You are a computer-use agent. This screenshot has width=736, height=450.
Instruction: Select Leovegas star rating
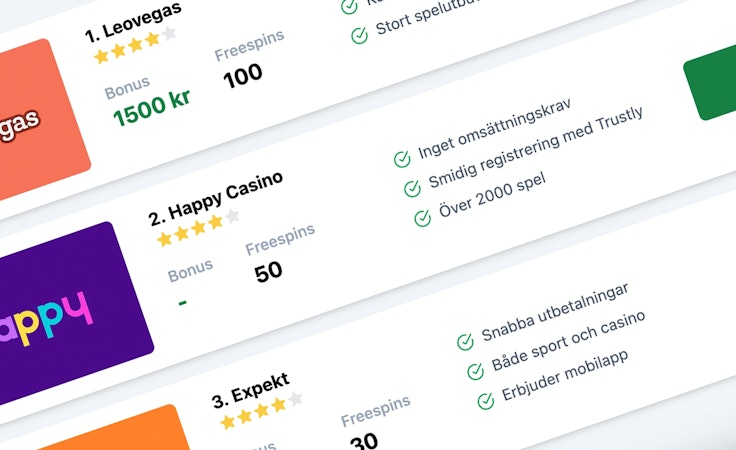tap(135, 45)
